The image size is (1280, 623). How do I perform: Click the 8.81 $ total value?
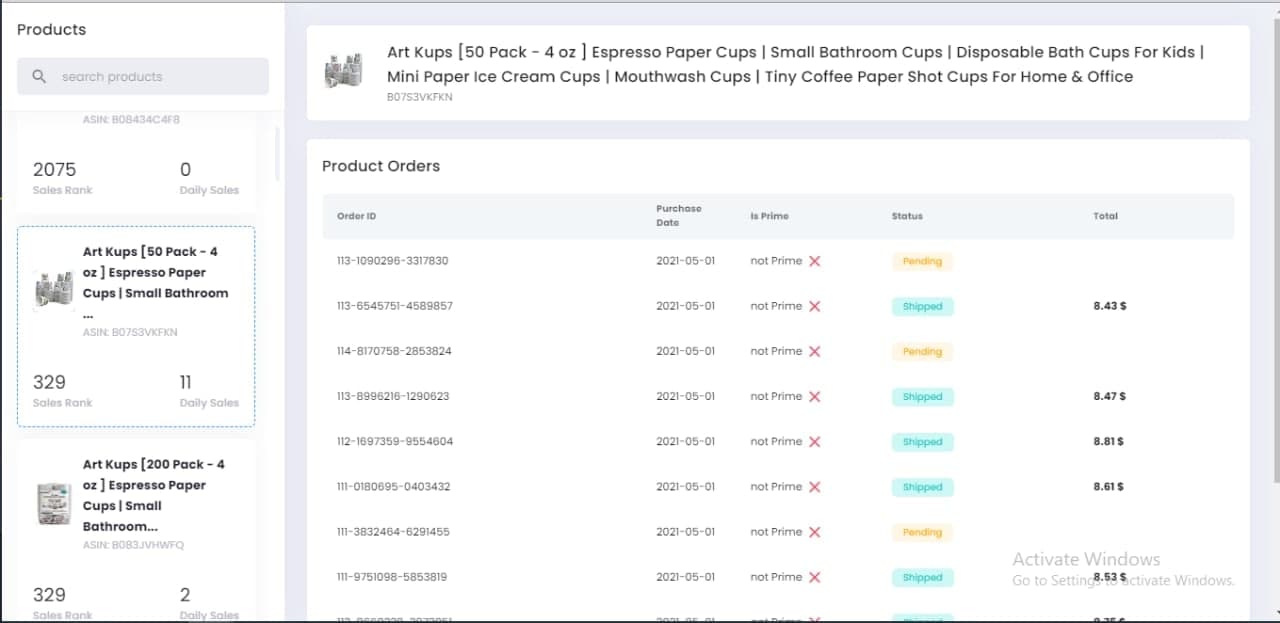(1109, 441)
